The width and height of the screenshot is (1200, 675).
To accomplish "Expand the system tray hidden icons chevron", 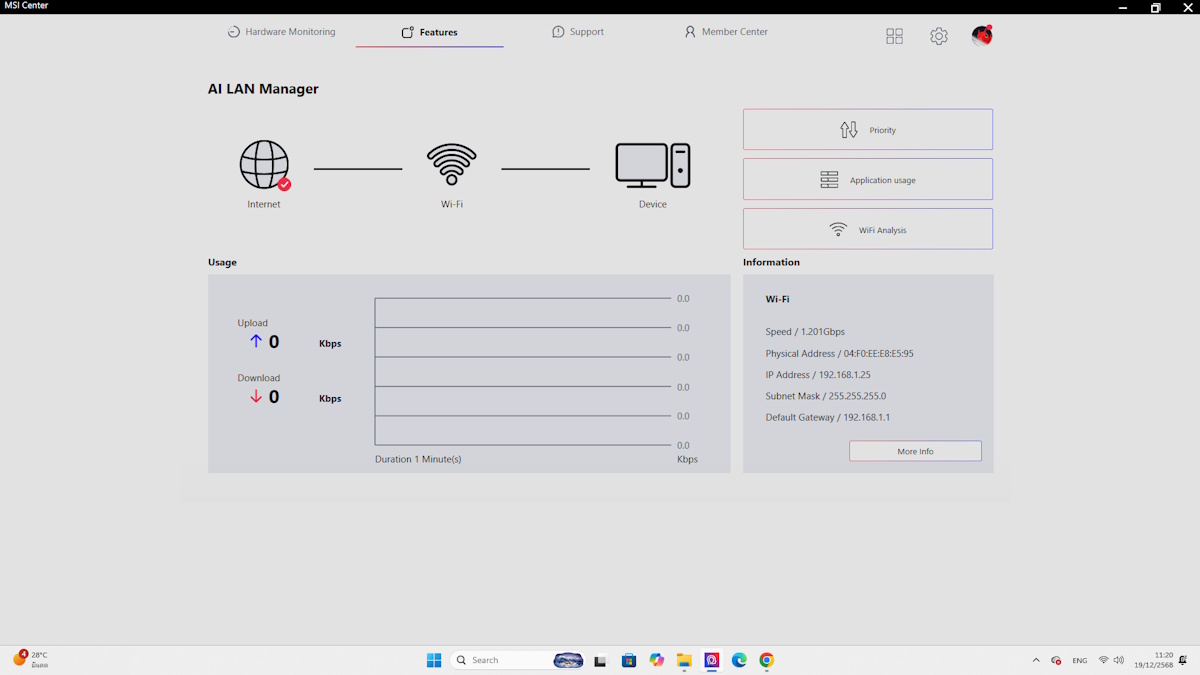I will click(x=1035, y=660).
